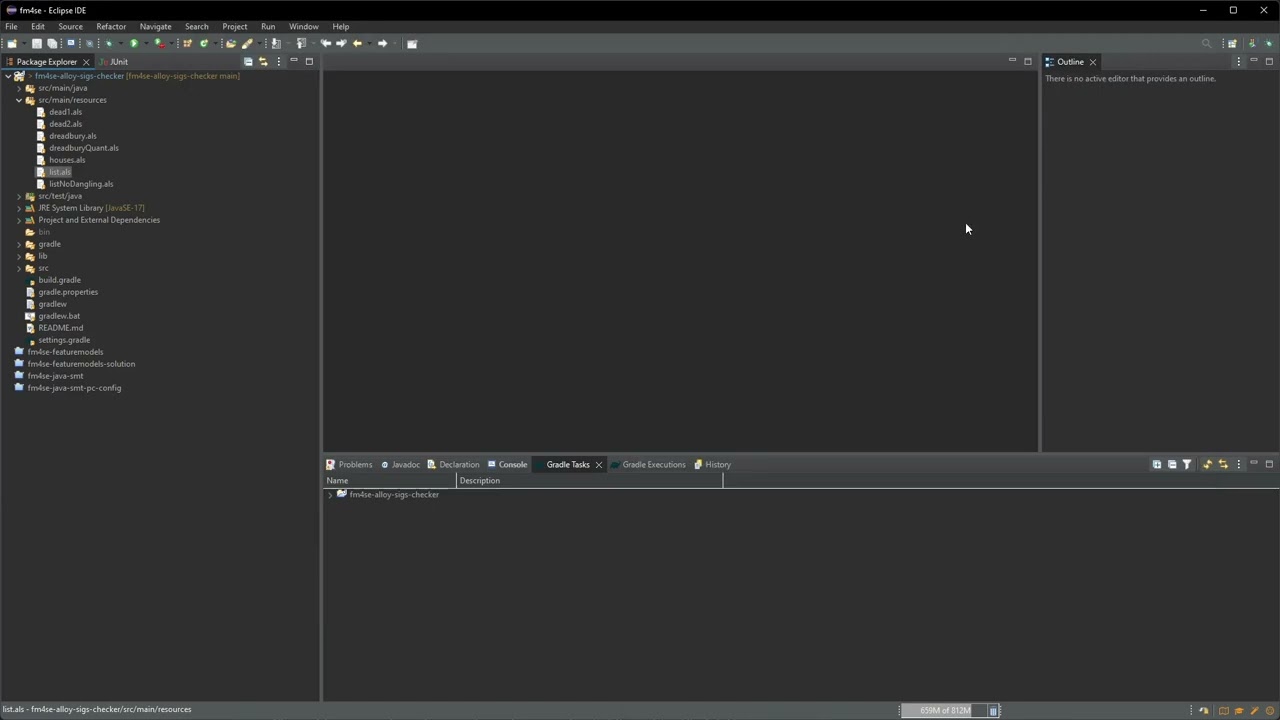The image size is (1280, 720).
Task: Select dreadbury.als file
Action: [72, 136]
